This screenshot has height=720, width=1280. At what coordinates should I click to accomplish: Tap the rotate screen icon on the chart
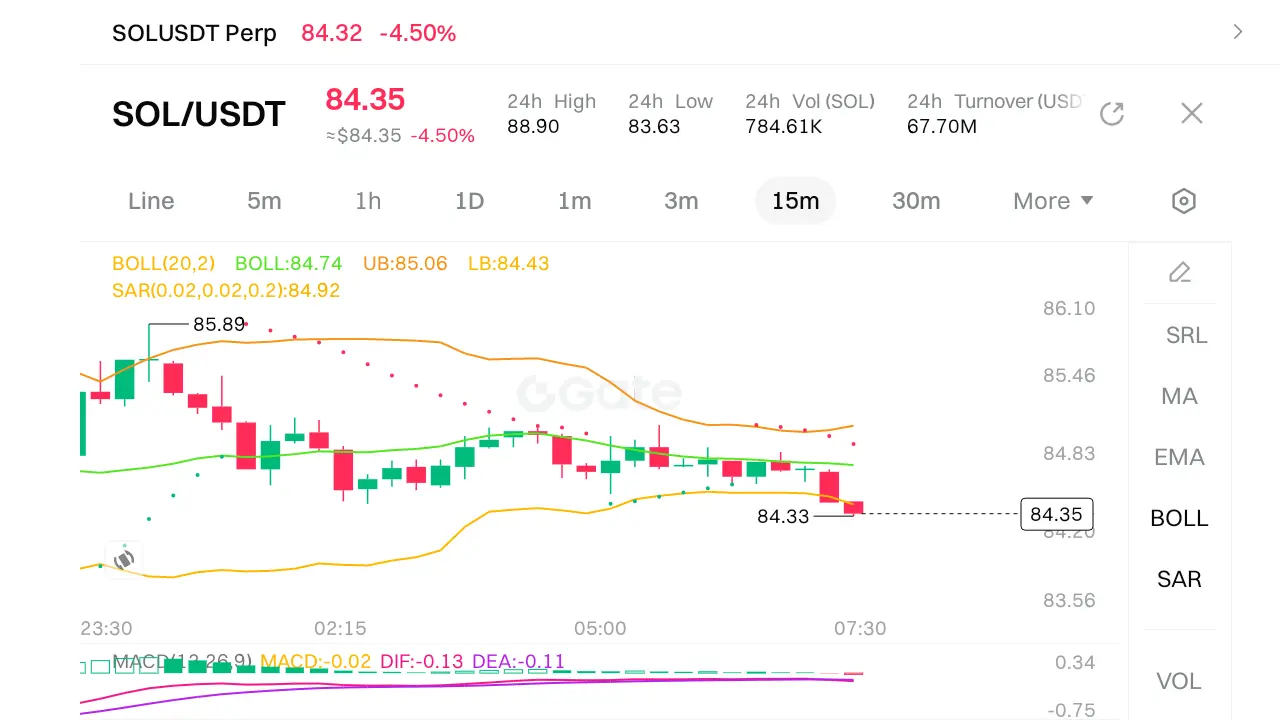click(124, 560)
